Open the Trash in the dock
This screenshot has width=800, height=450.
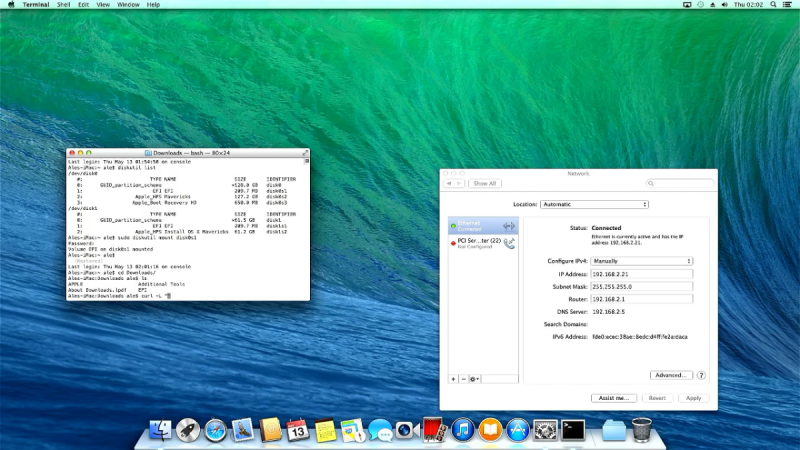coord(642,430)
